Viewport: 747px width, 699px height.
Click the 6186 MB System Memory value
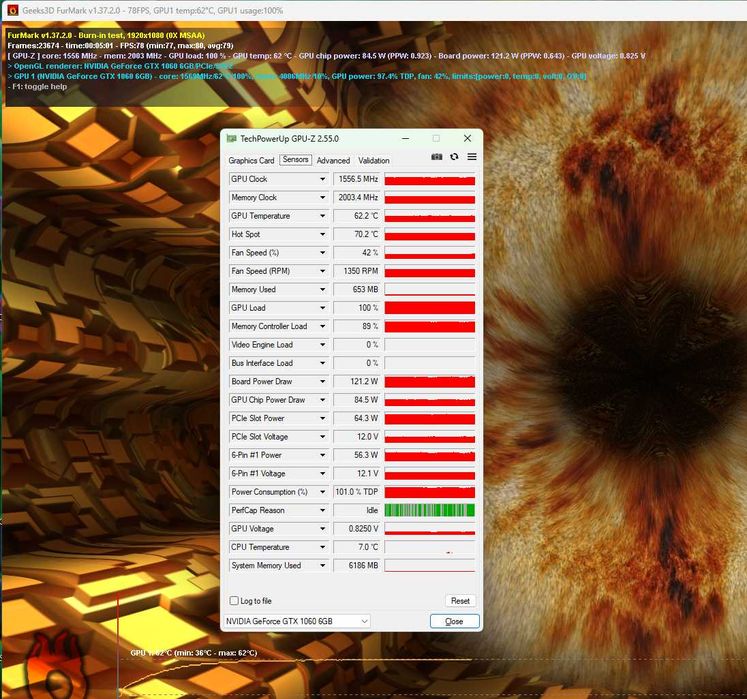[x=356, y=566]
